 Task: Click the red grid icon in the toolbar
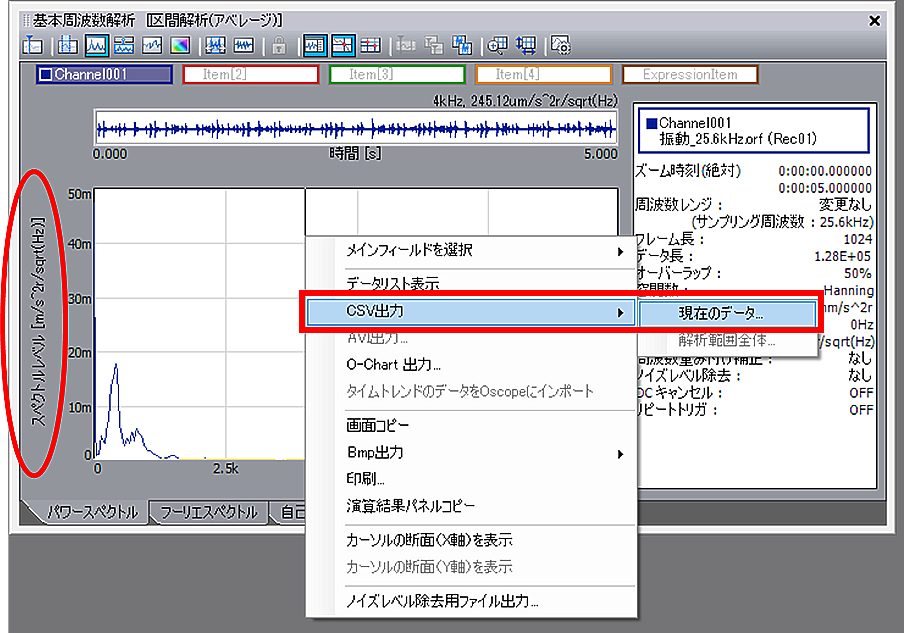tap(370, 45)
